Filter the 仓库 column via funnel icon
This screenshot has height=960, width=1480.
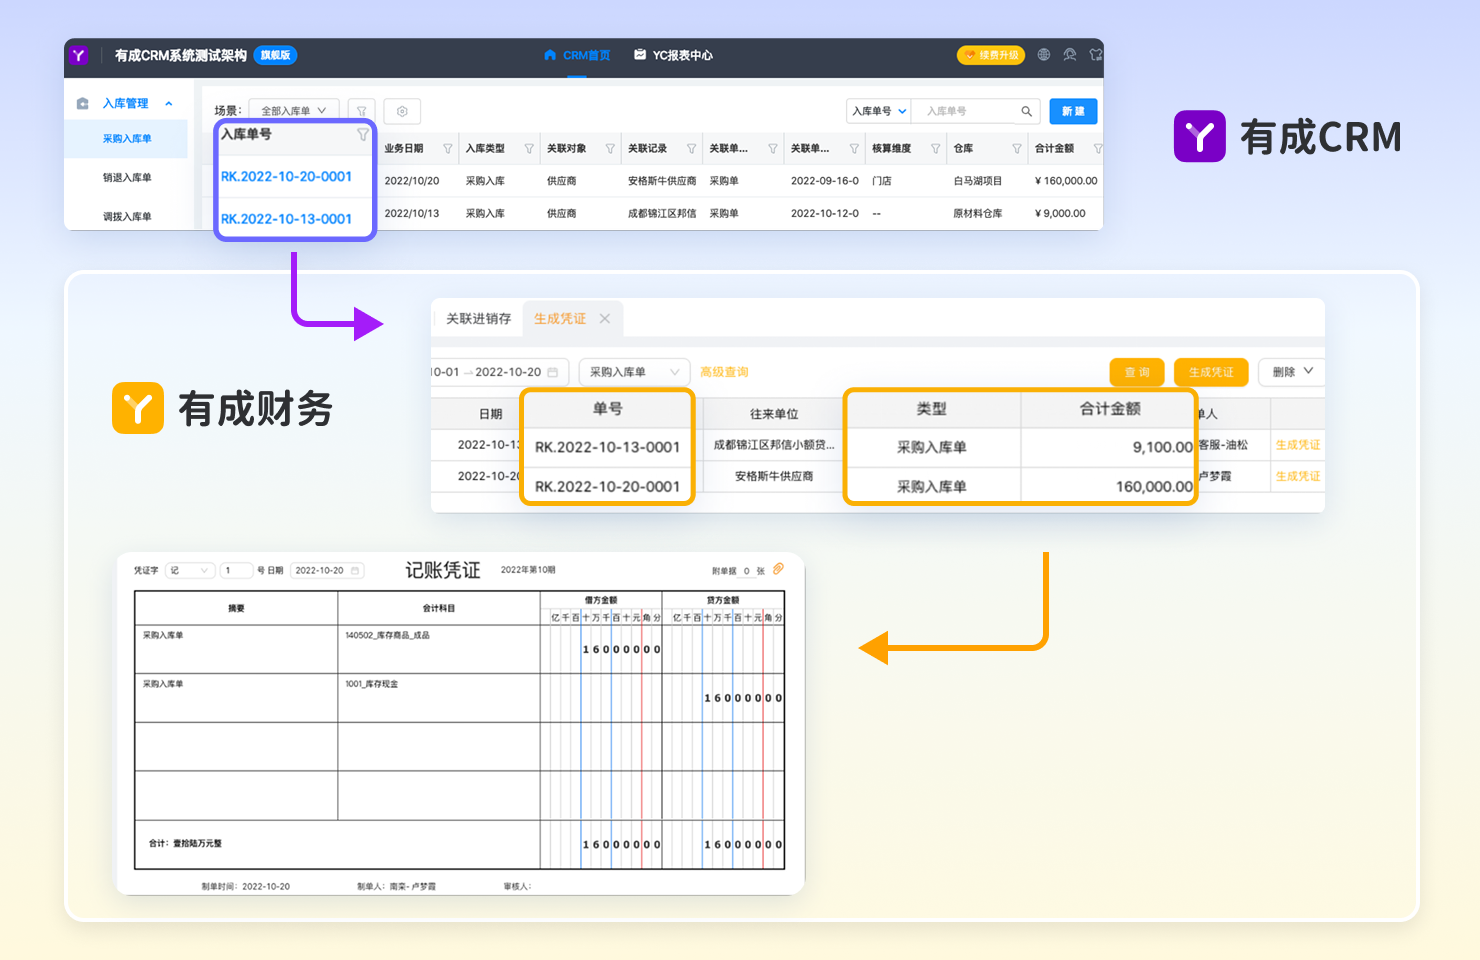point(1016,149)
